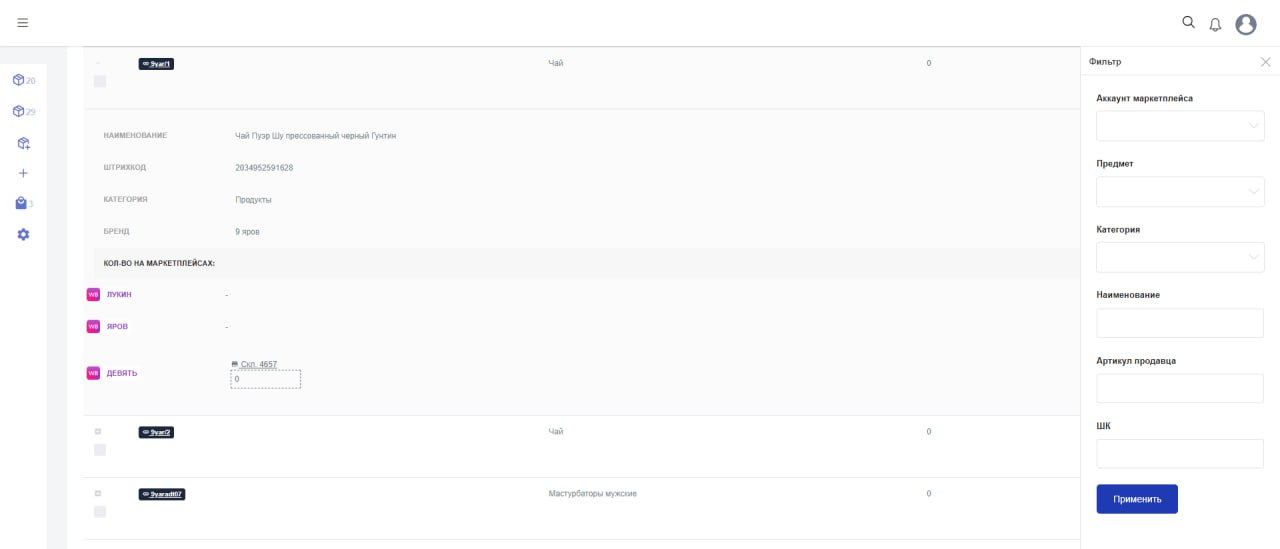Open the sidebar settings gear
Screen dimensions: 1280x549
click(23, 234)
